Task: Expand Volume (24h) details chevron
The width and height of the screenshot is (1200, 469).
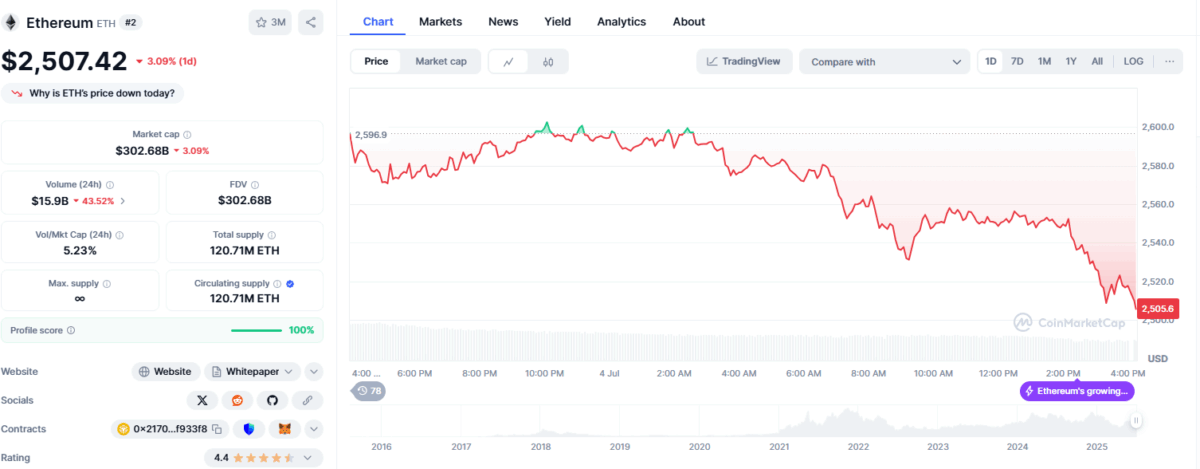Action: tap(123, 201)
